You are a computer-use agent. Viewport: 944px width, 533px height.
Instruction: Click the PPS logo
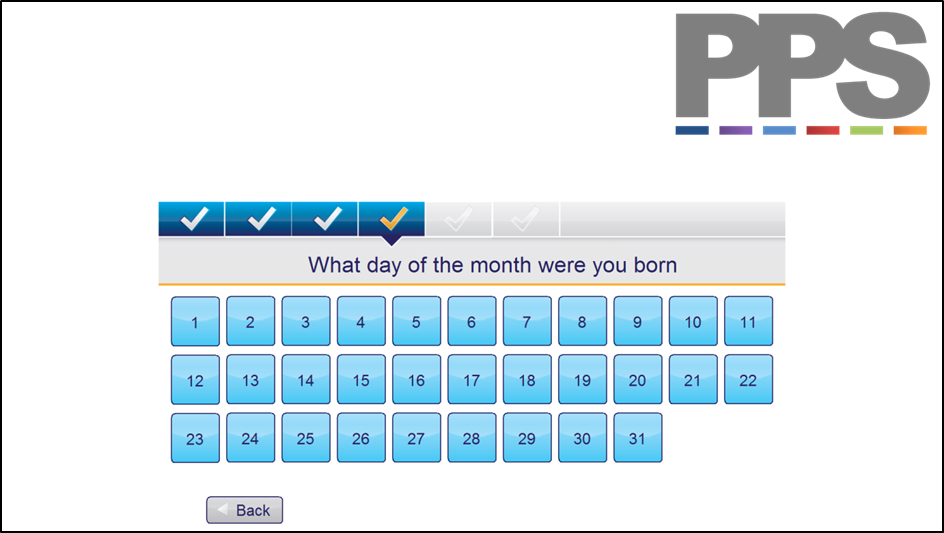(802, 73)
